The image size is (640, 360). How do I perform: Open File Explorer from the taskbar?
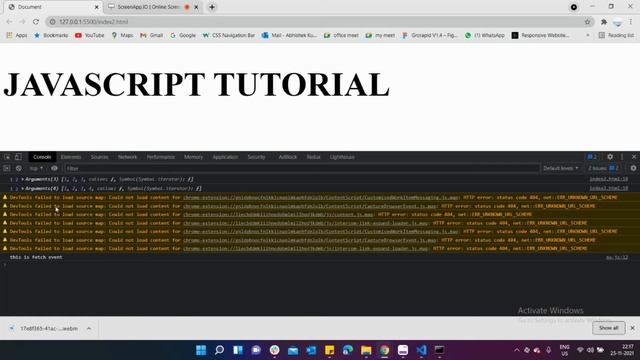click(366, 350)
